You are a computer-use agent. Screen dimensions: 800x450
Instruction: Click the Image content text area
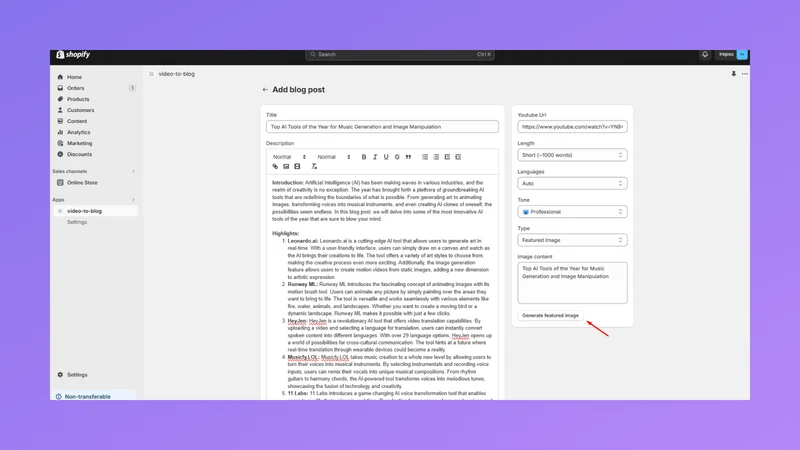point(572,283)
